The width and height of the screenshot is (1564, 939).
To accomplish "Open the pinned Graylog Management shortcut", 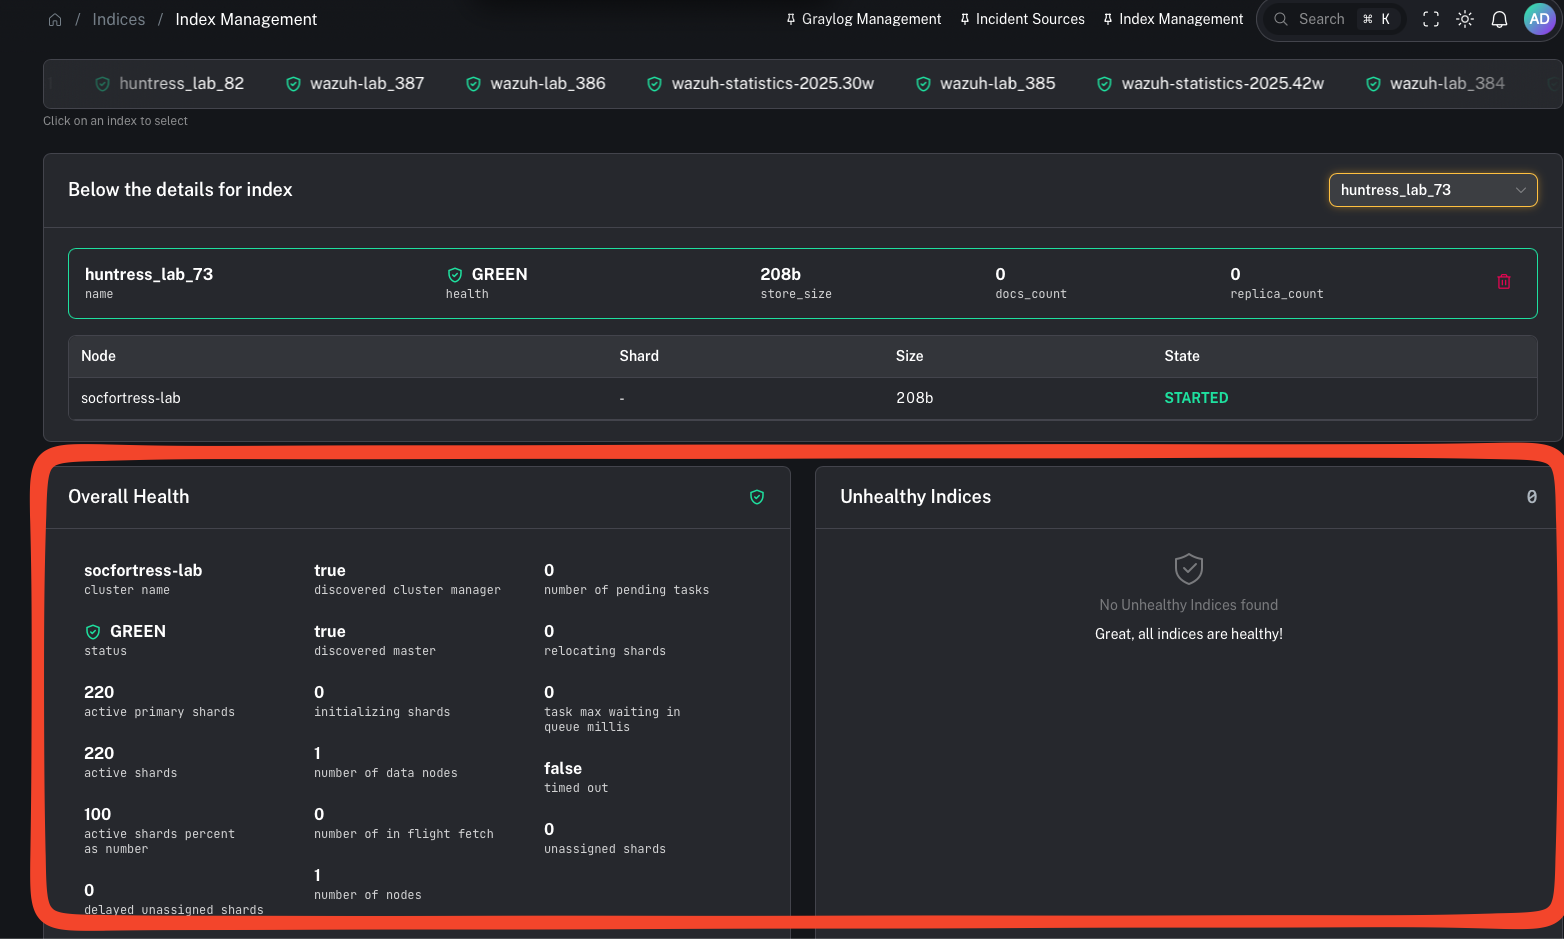I will point(864,19).
